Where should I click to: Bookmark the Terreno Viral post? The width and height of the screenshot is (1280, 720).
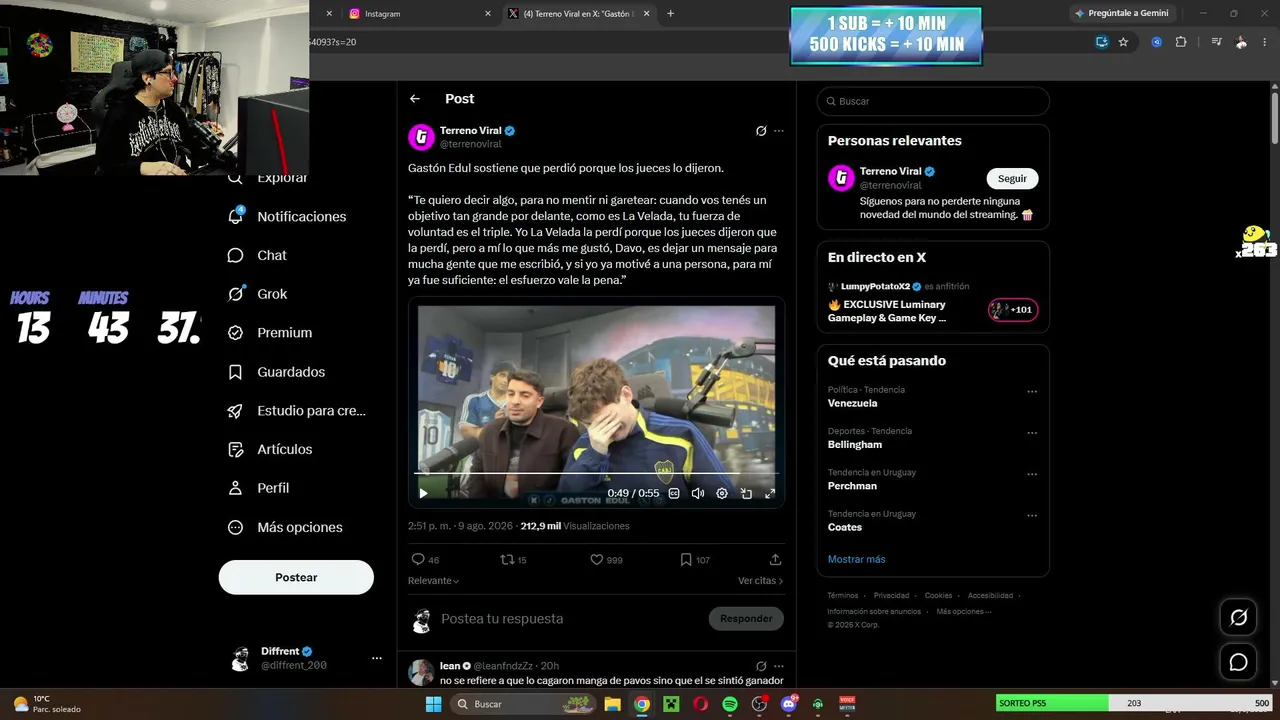(686, 560)
